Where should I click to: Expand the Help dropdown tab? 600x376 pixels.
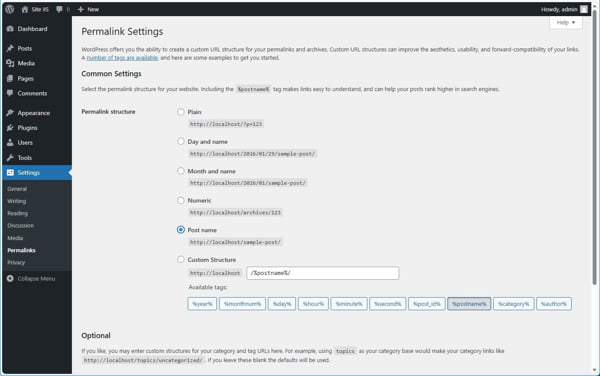(566, 23)
